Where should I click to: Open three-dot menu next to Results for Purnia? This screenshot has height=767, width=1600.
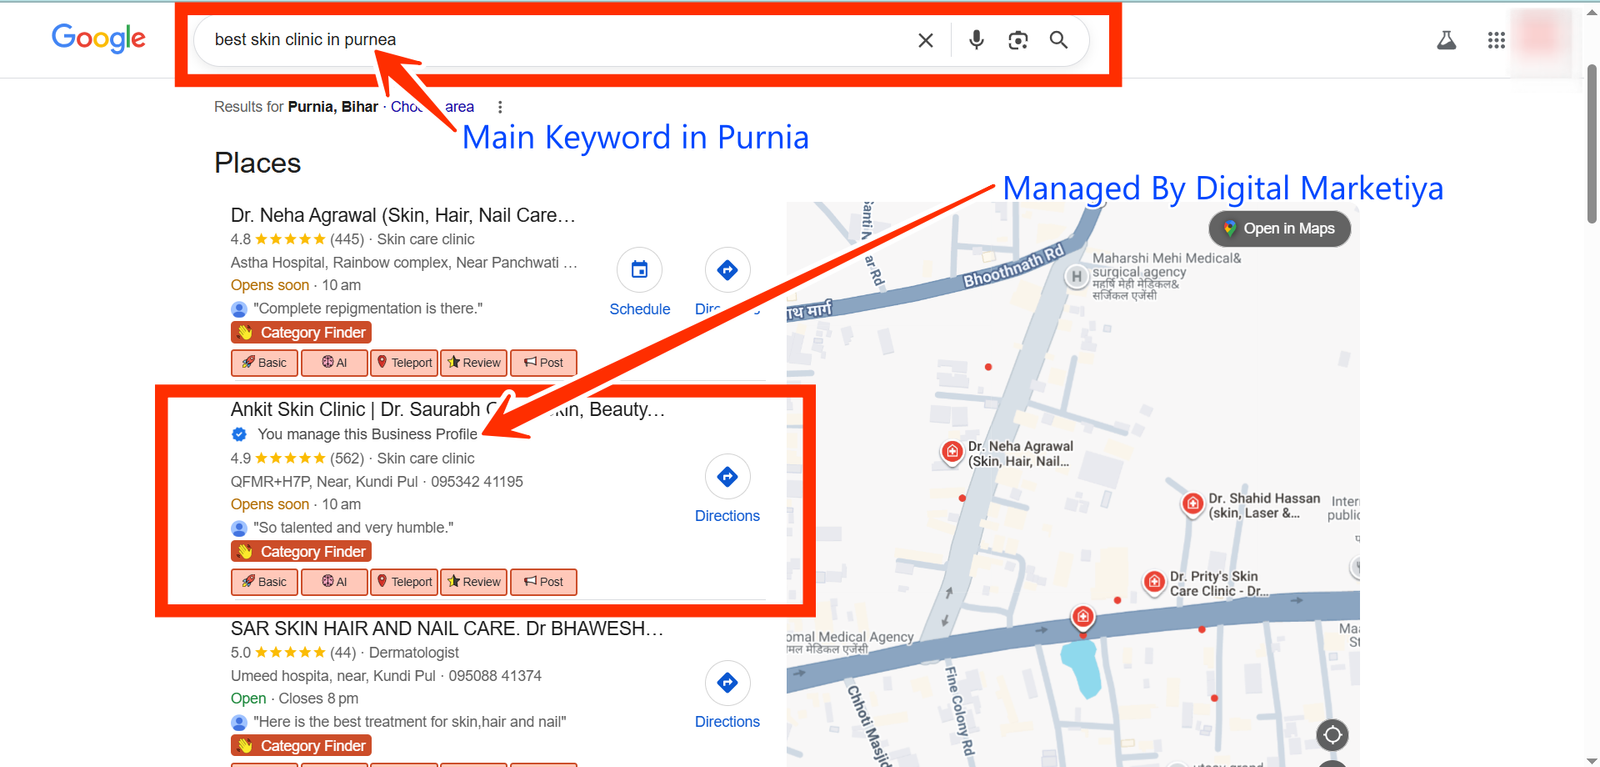[x=500, y=107]
